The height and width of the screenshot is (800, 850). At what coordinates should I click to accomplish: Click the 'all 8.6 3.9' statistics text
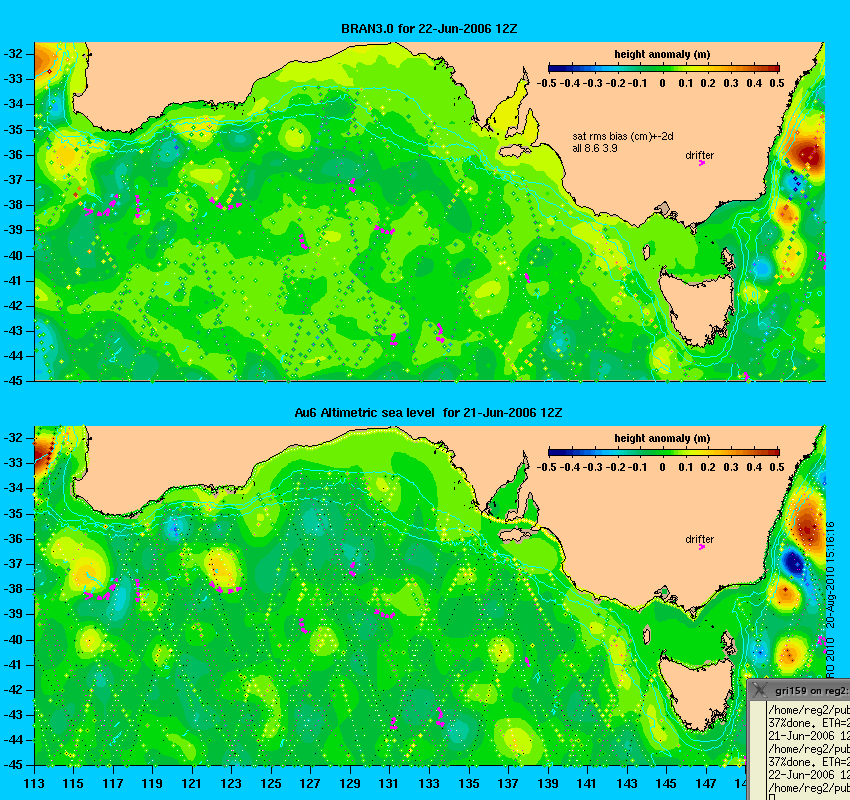click(595, 148)
